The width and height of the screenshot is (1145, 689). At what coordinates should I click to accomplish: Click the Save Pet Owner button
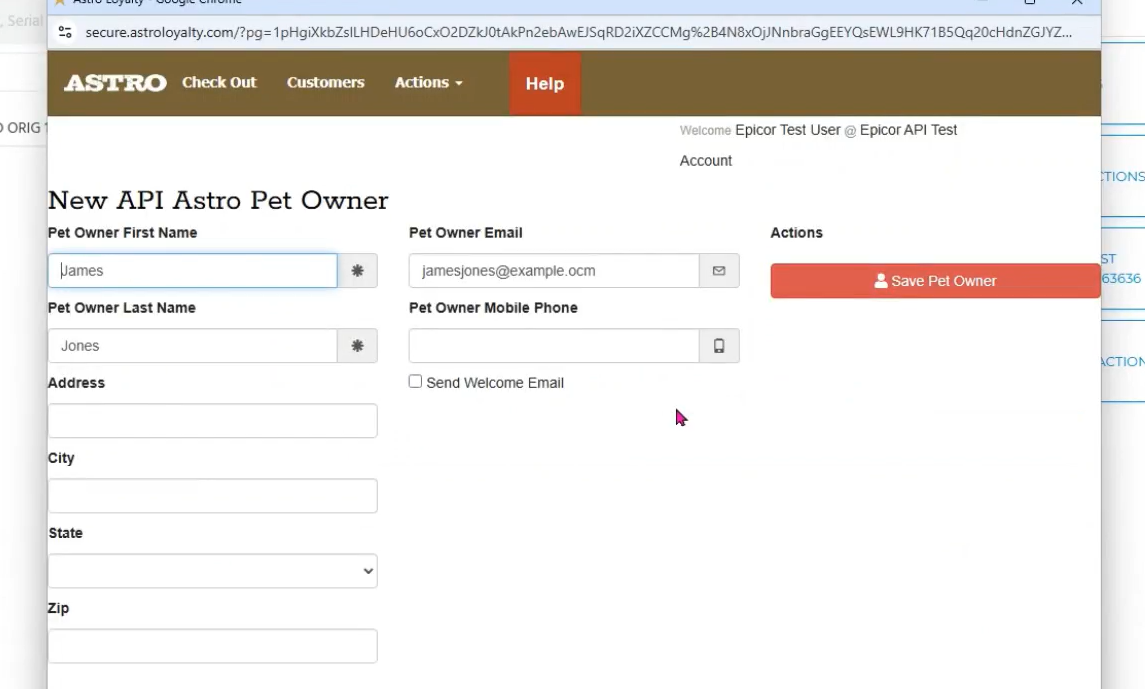934,281
